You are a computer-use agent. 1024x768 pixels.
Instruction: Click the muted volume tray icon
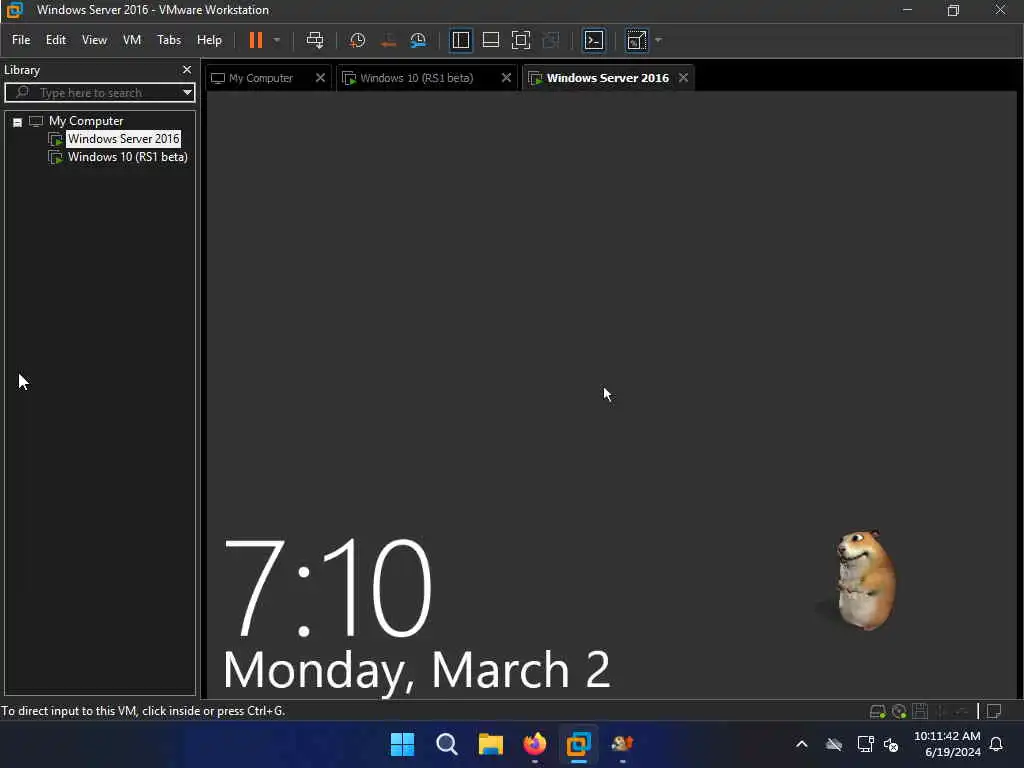tap(891, 744)
